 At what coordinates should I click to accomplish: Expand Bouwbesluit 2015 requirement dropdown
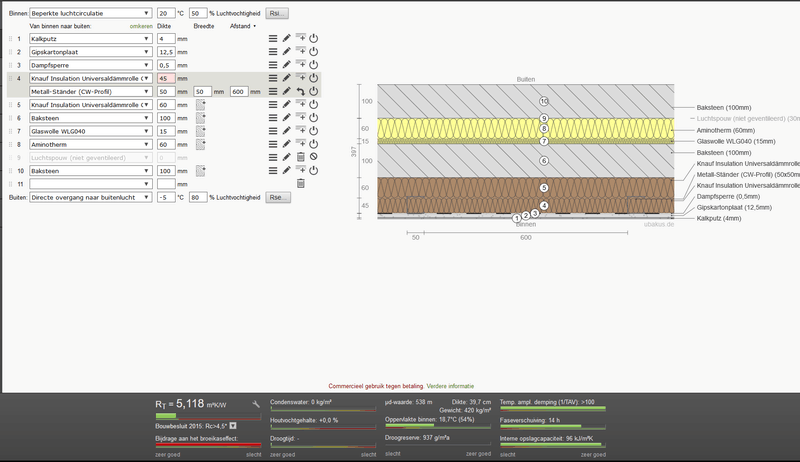(x=232, y=425)
